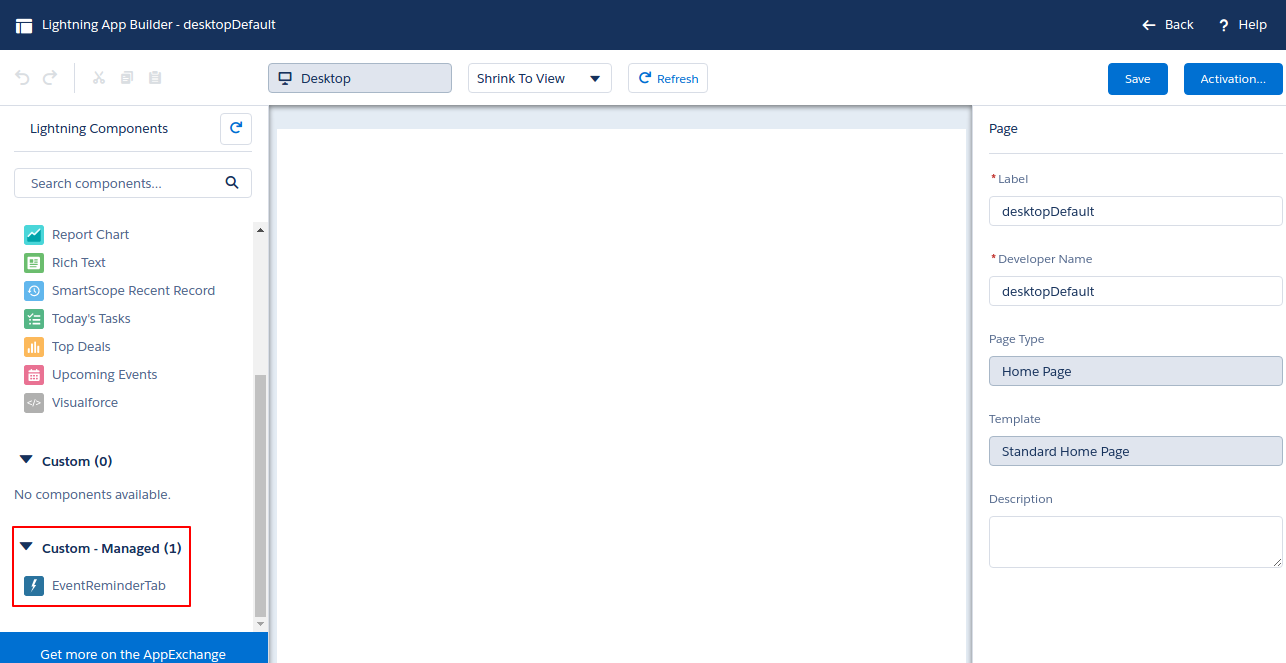Click the paste clipboard icon
The width and height of the screenshot is (1286, 663).
tap(155, 78)
